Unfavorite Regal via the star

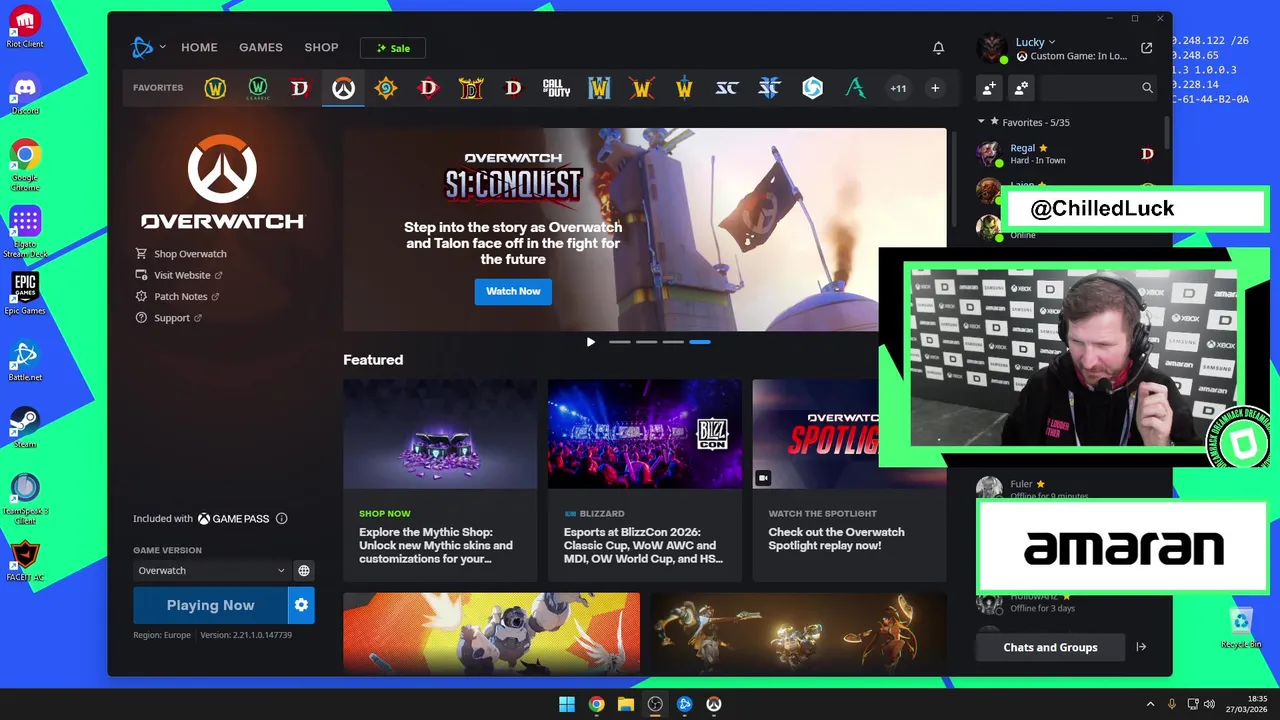[x=1043, y=148]
